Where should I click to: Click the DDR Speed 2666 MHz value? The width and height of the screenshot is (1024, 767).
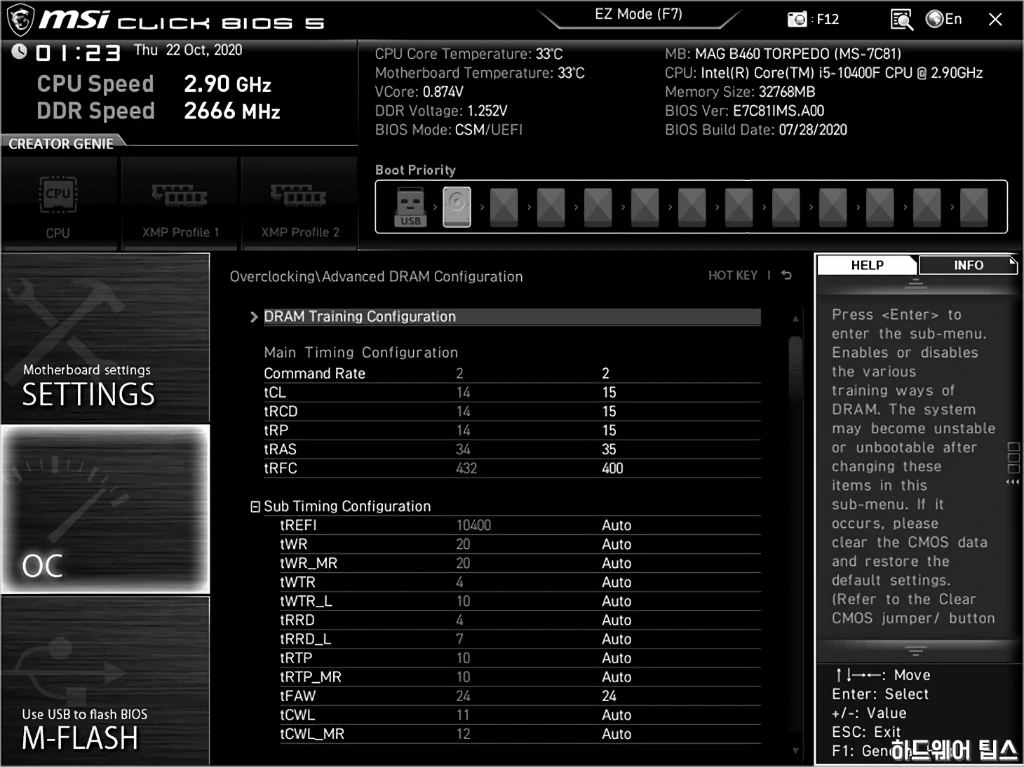coord(232,111)
